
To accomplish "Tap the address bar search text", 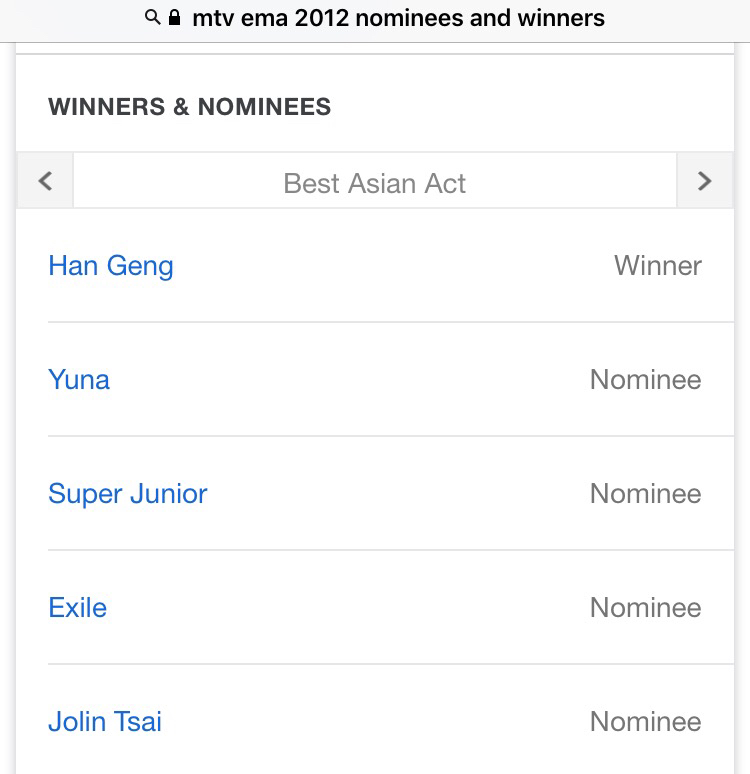I will point(398,18).
